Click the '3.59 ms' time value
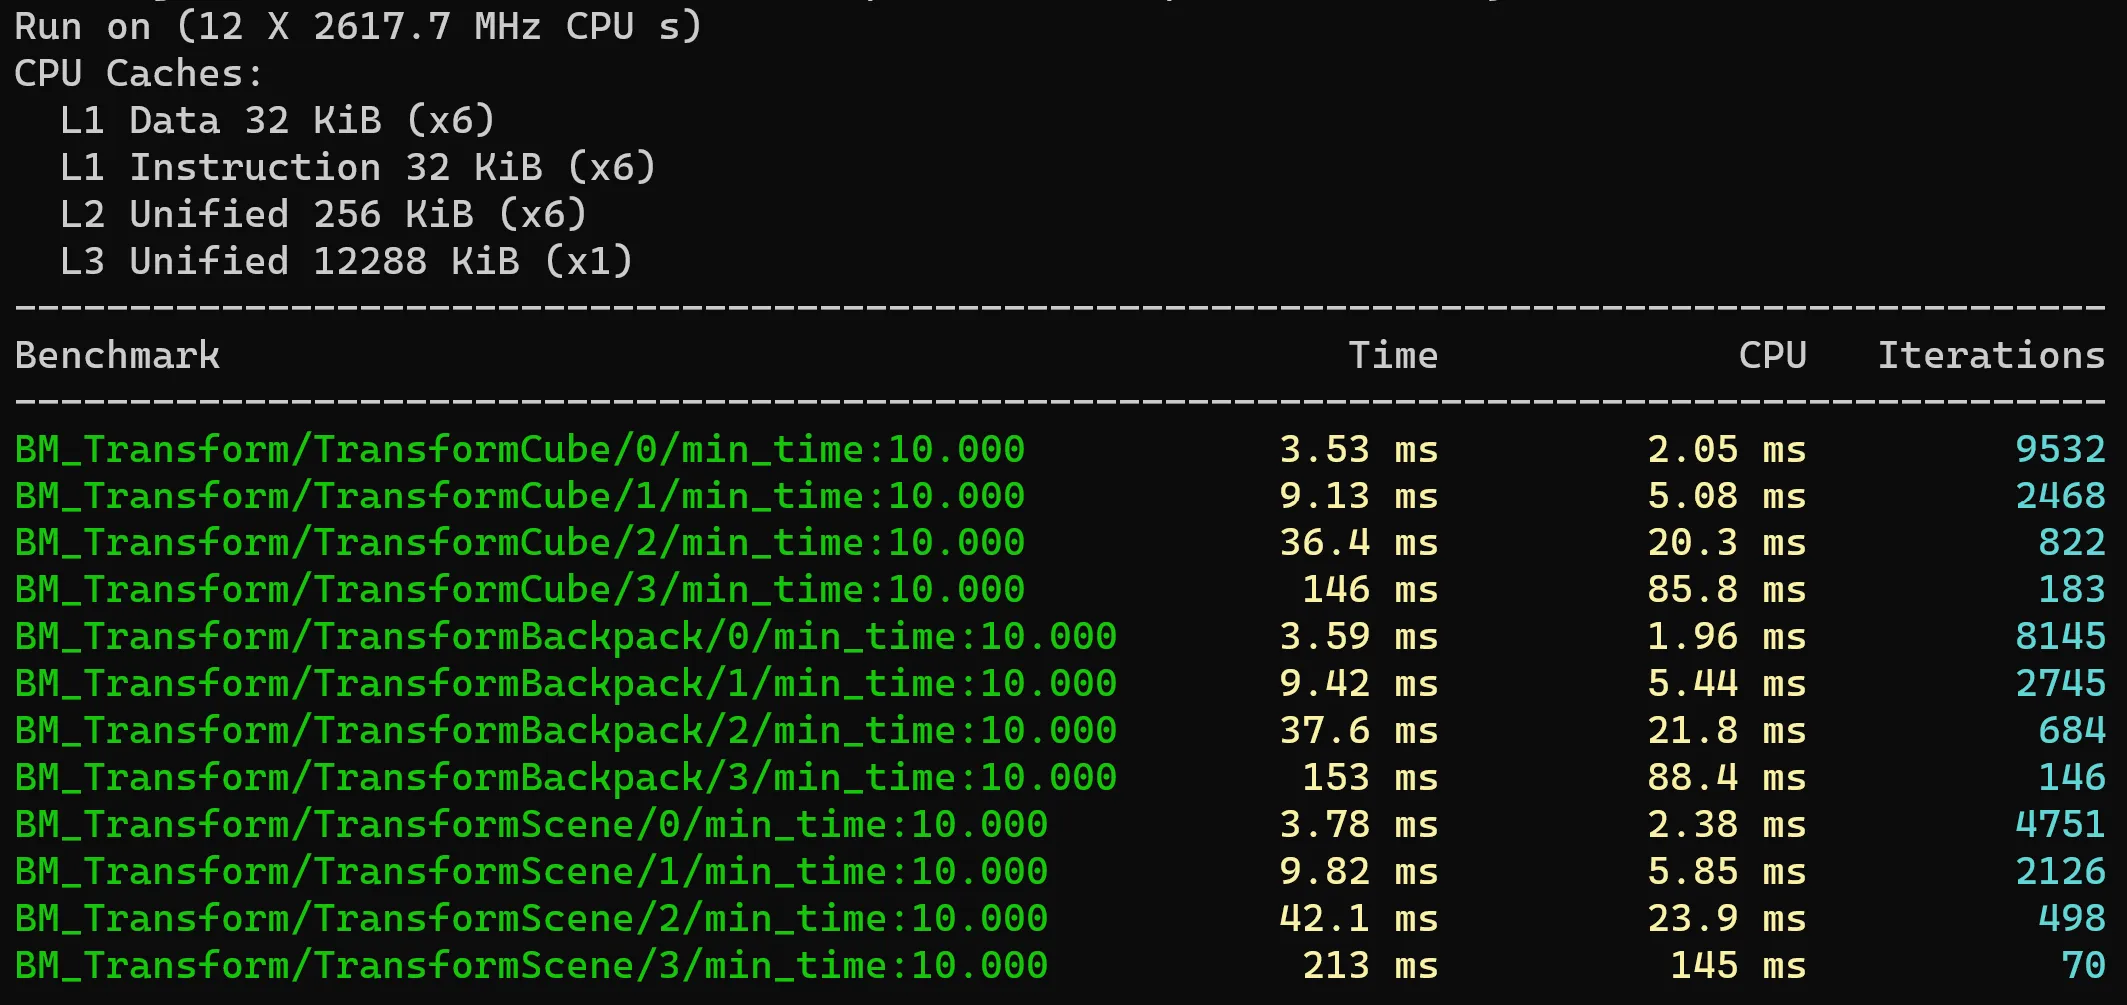Image resolution: width=2127 pixels, height=1005 pixels. point(1358,637)
